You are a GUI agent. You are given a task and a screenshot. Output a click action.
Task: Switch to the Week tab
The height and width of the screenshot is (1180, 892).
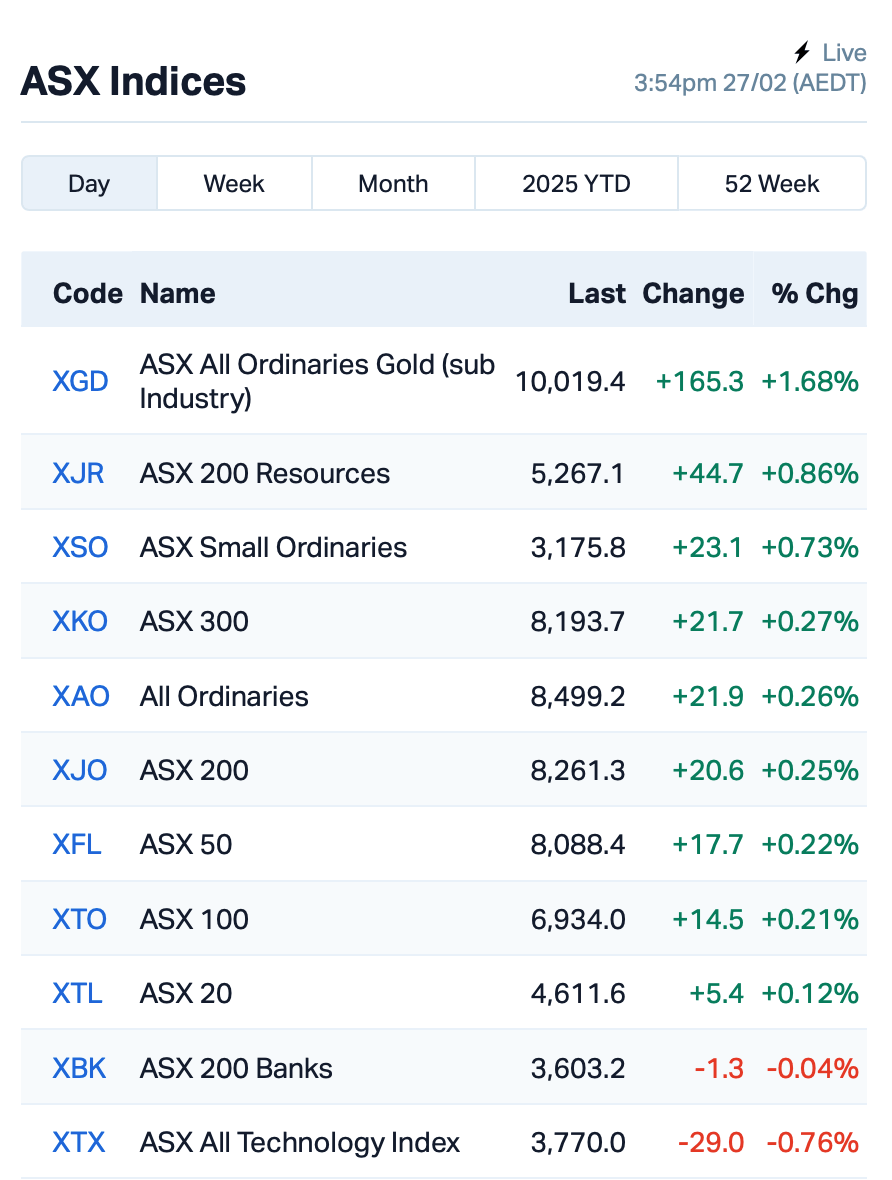point(234,184)
